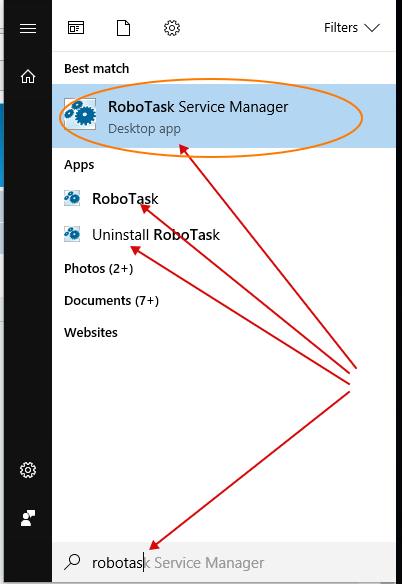Expand the Documents (7+) category
The height and width of the screenshot is (584, 402).
[111, 301]
